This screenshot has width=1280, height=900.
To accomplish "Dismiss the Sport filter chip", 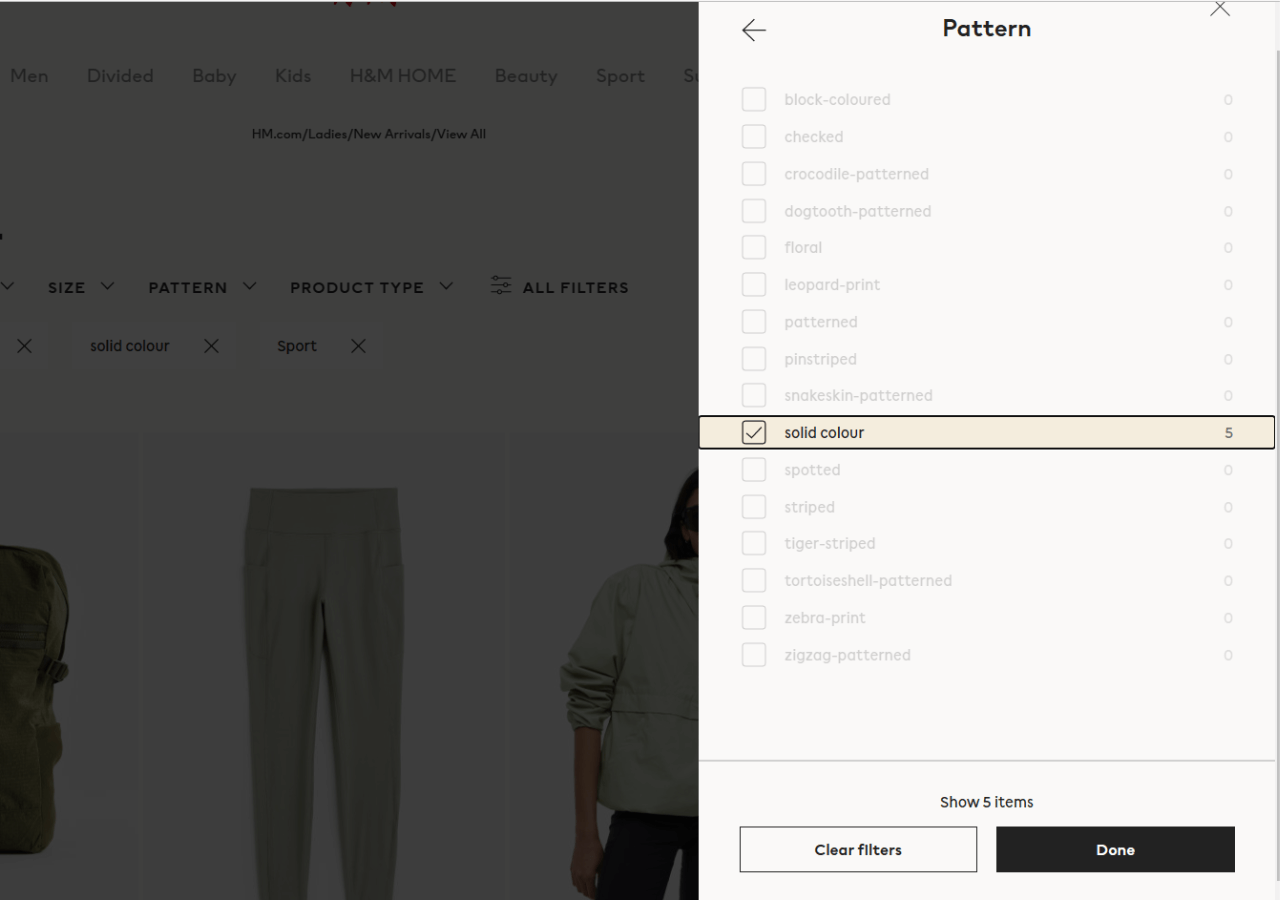I will pyautogui.click(x=357, y=345).
